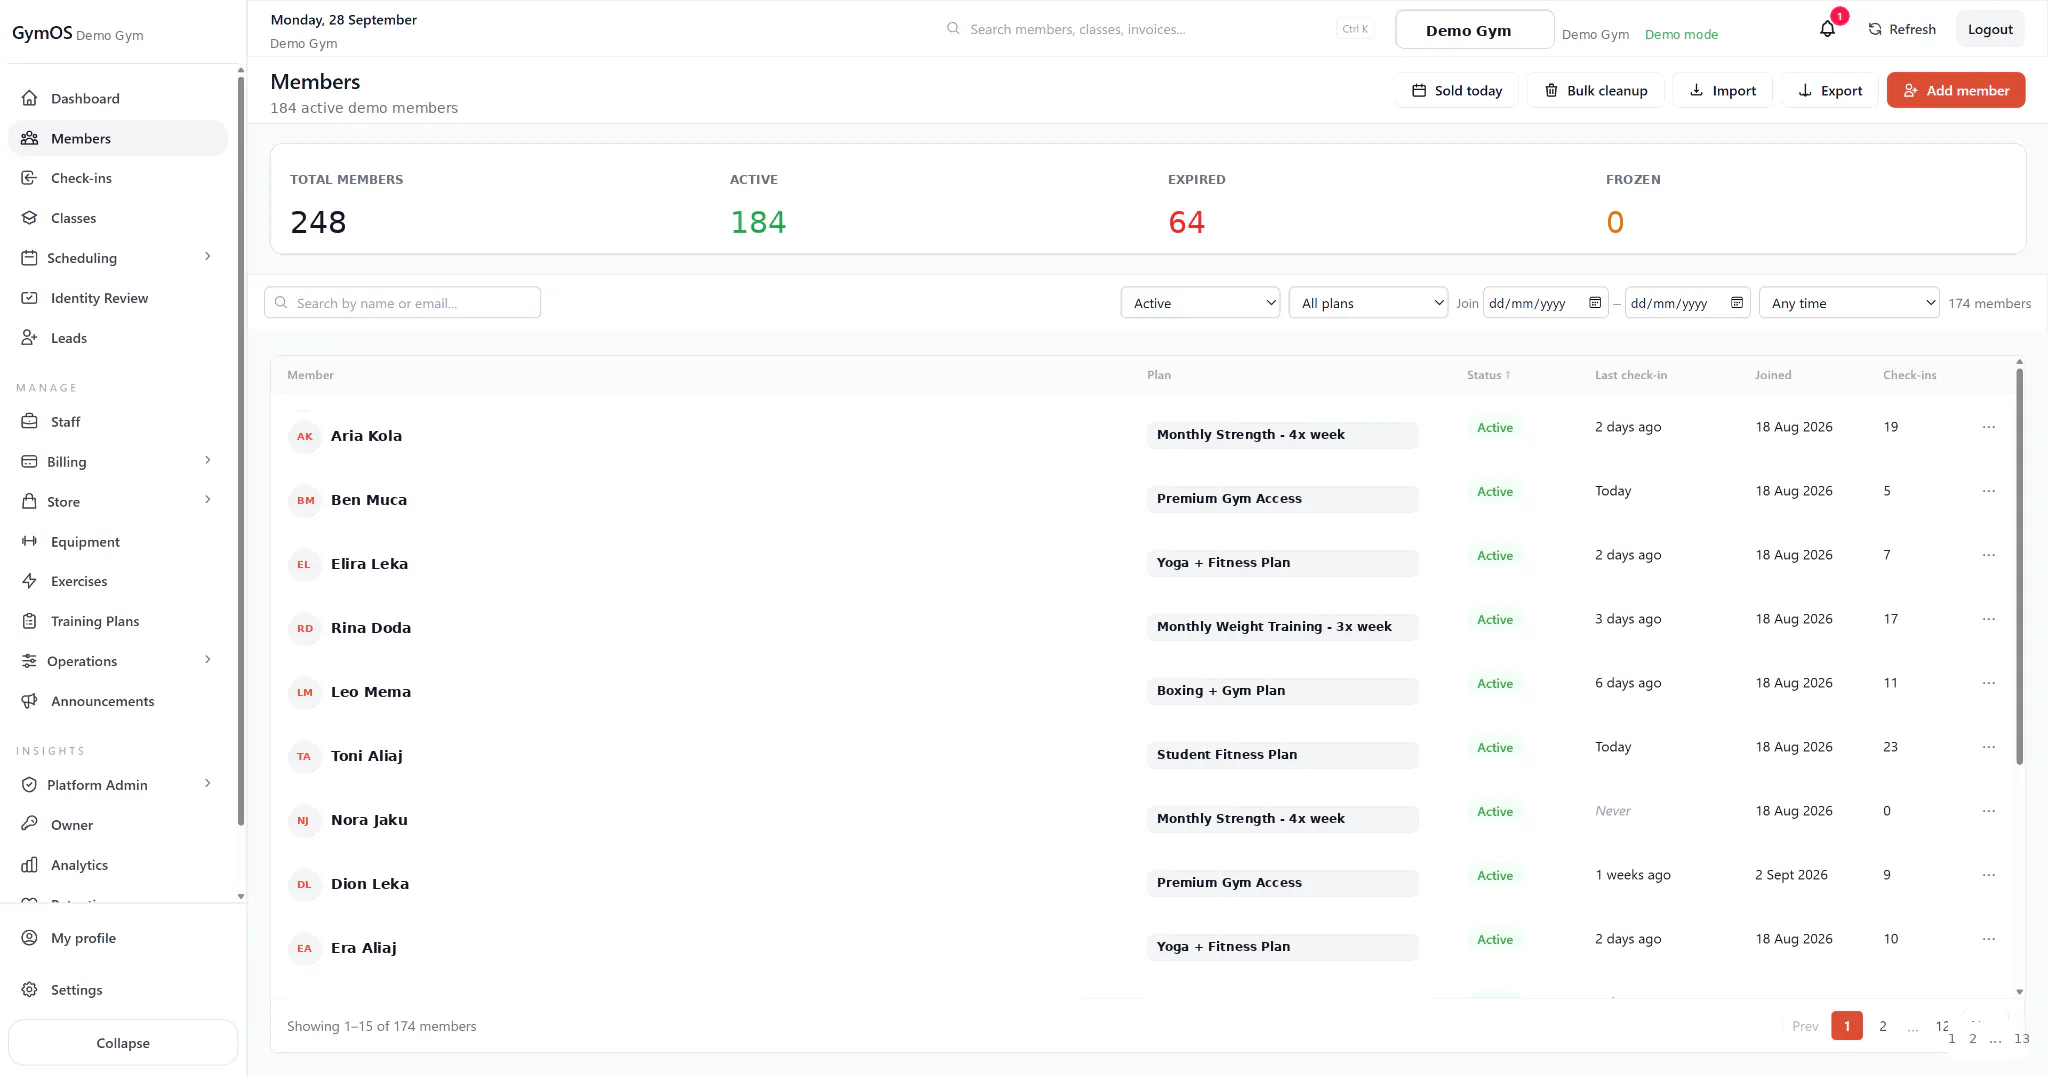This screenshot has height=1077, width=2048.
Task: Open Equipment page
Action: point(118,542)
